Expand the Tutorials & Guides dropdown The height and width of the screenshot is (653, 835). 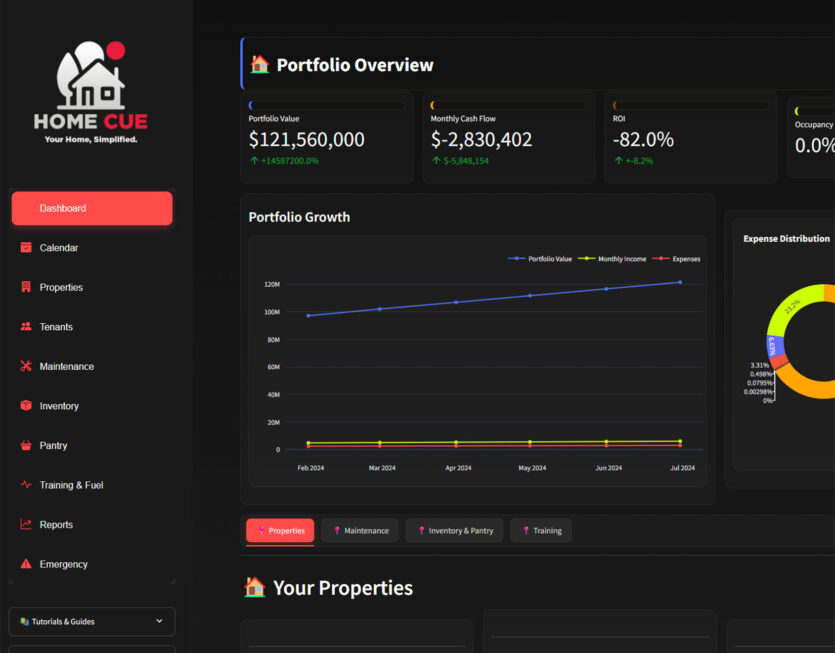(x=91, y=621)
